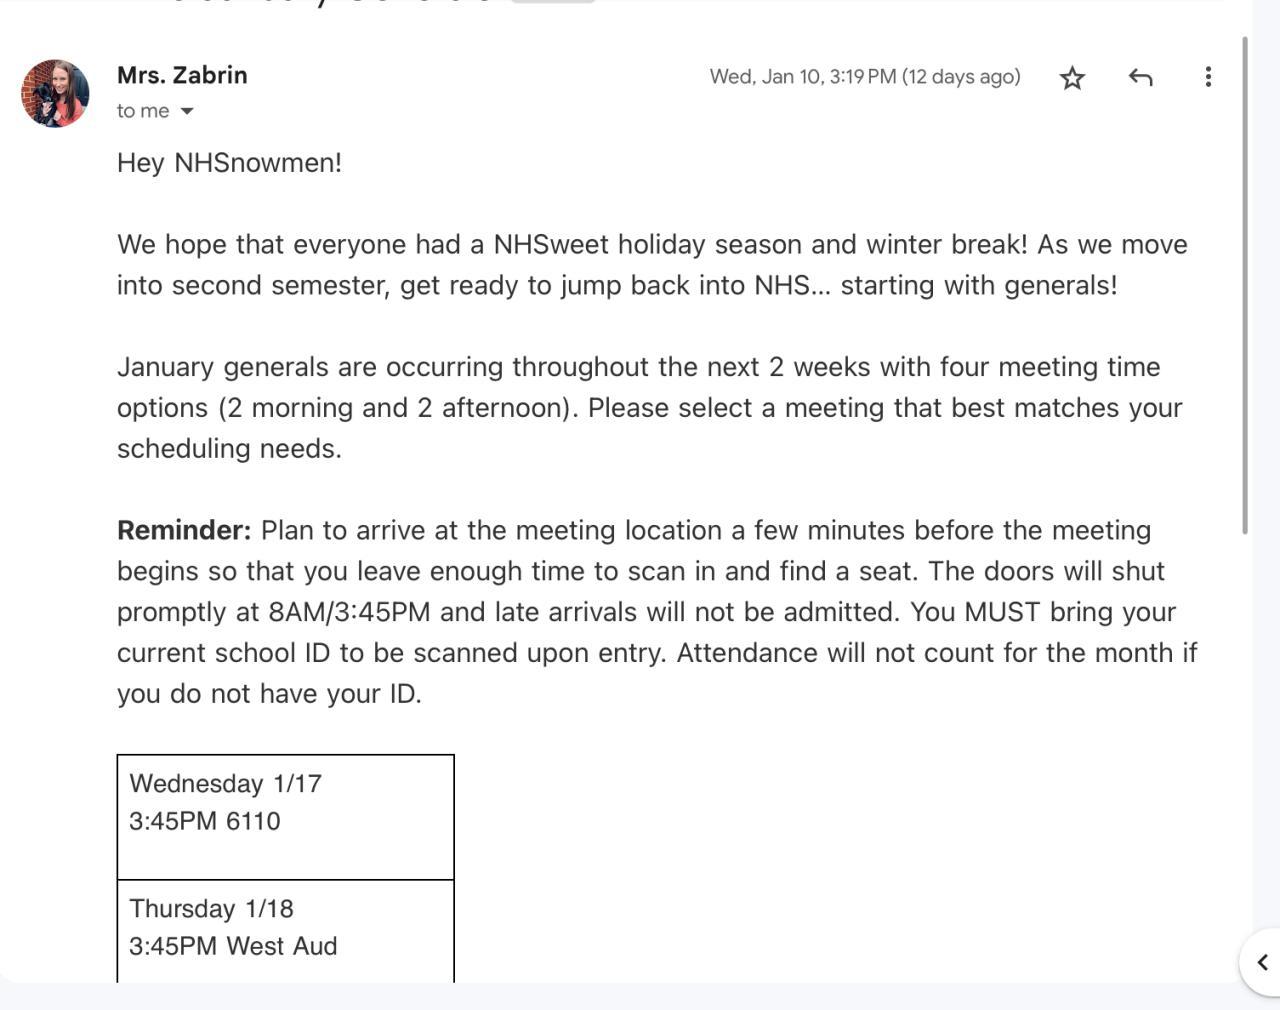Click the "3:45PM West Aud" meeting entry
Screen dimensions: 1280x1010
[233, 946]
